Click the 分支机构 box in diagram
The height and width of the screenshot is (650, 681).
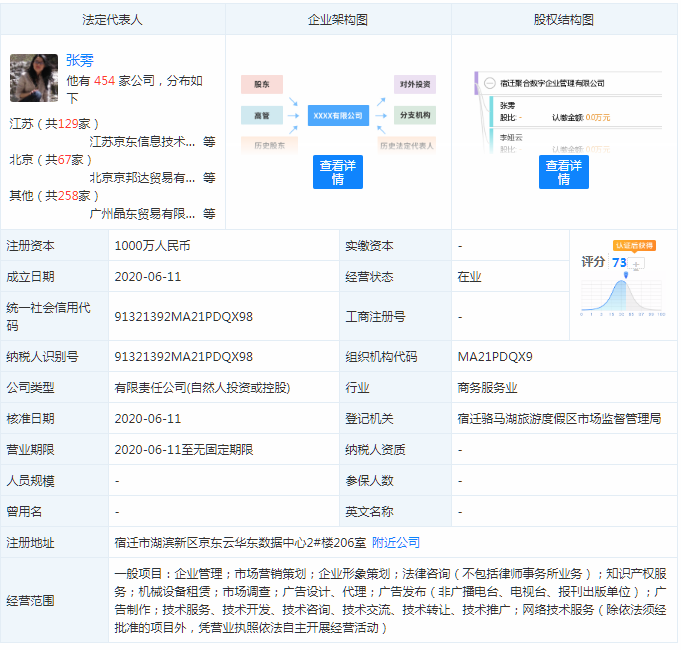pyautogui.click(x=415, y=115)
